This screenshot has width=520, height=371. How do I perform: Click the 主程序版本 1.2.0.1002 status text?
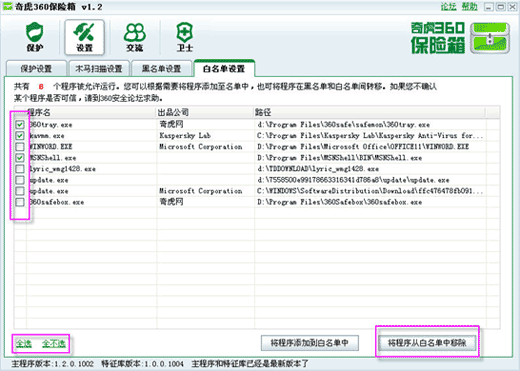pyautogui.click(x=53, y=364)
